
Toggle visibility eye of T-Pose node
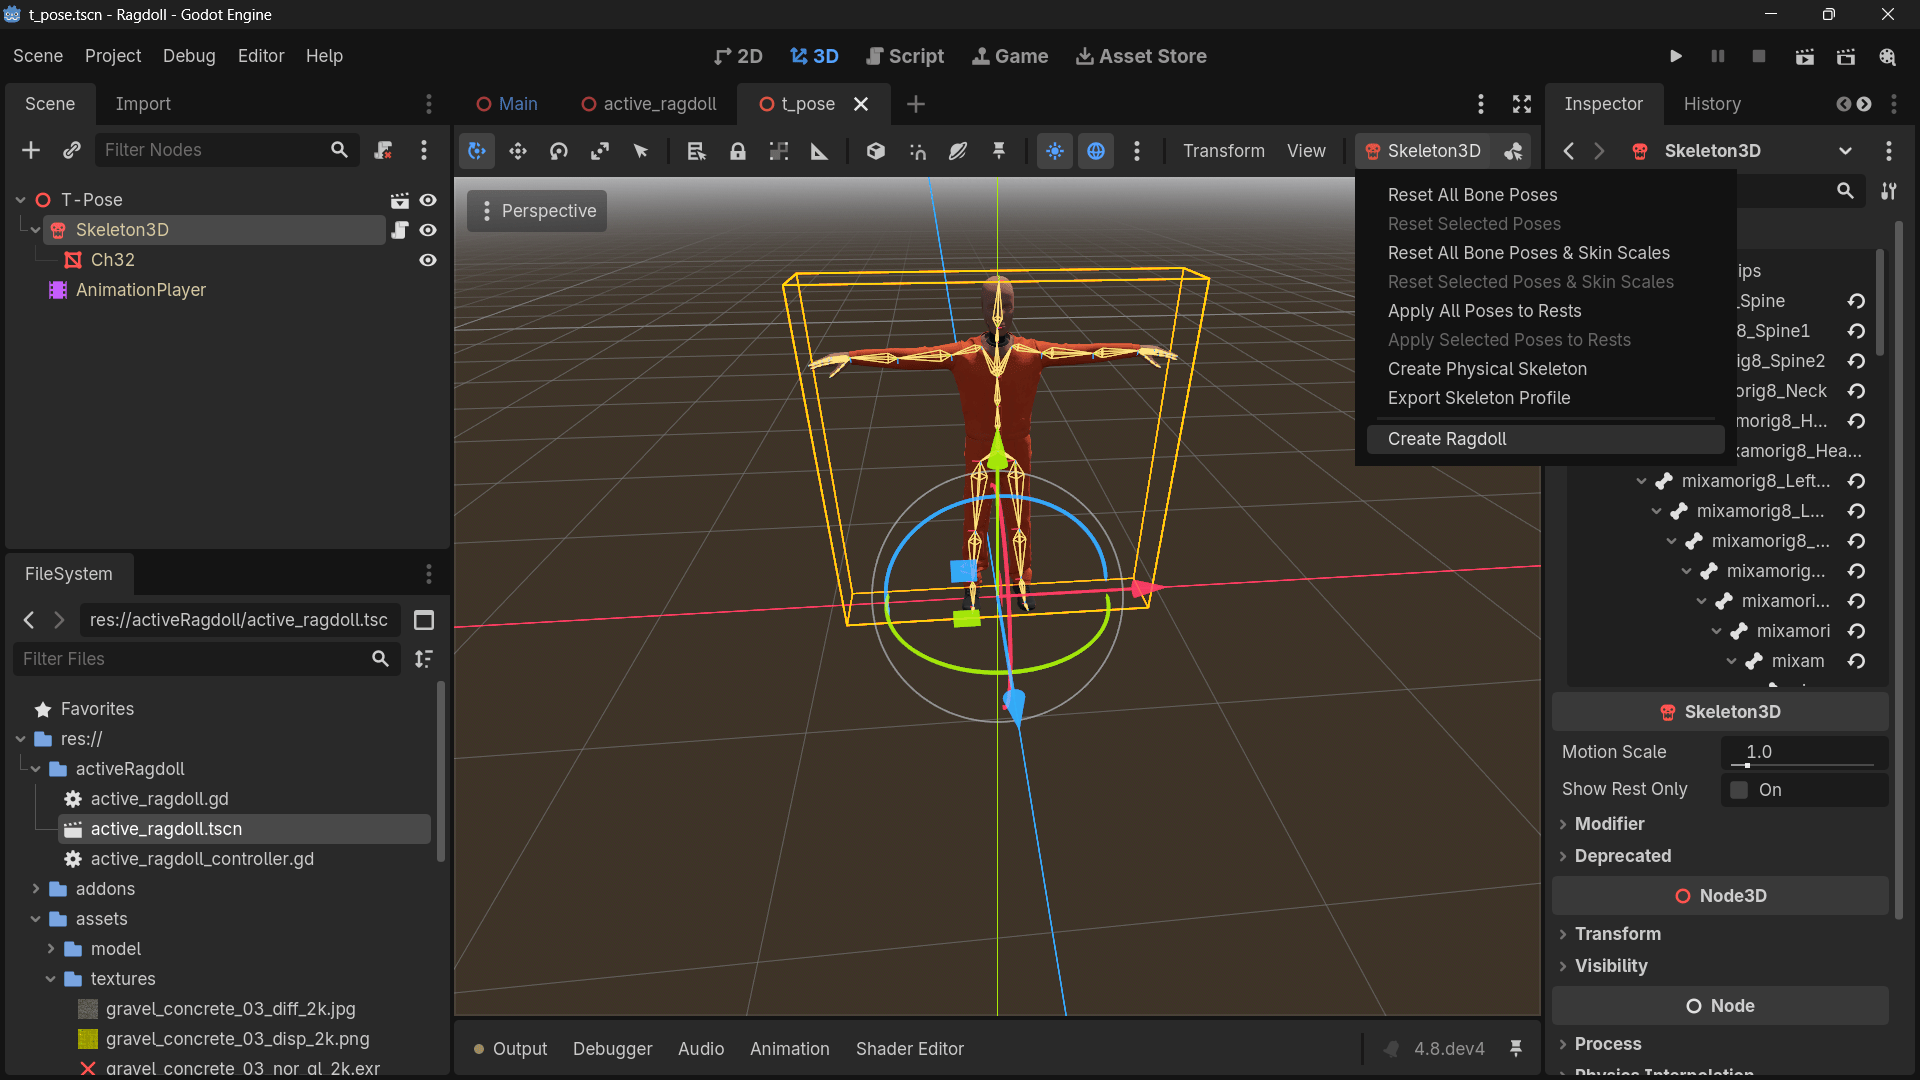click(428, 200)
